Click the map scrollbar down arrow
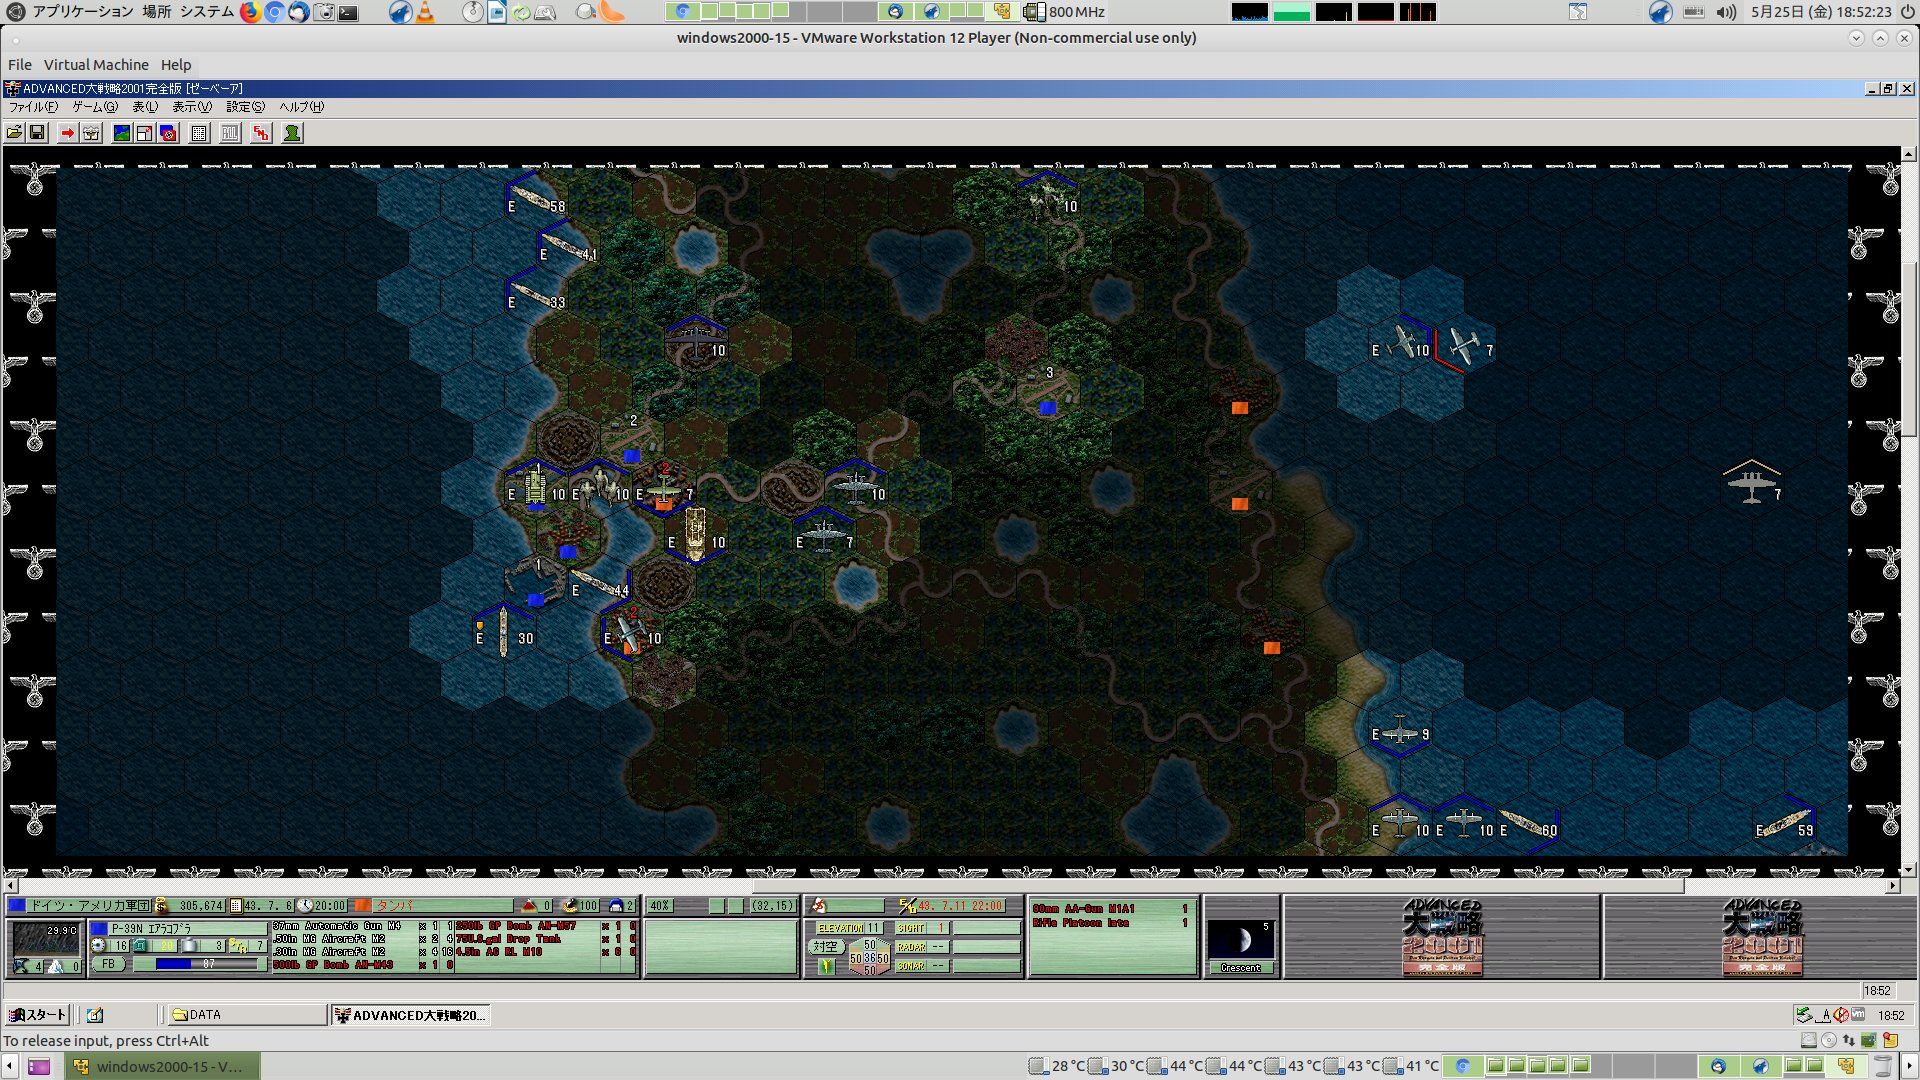The image size is (1920, 1080). click(1908, 870)
